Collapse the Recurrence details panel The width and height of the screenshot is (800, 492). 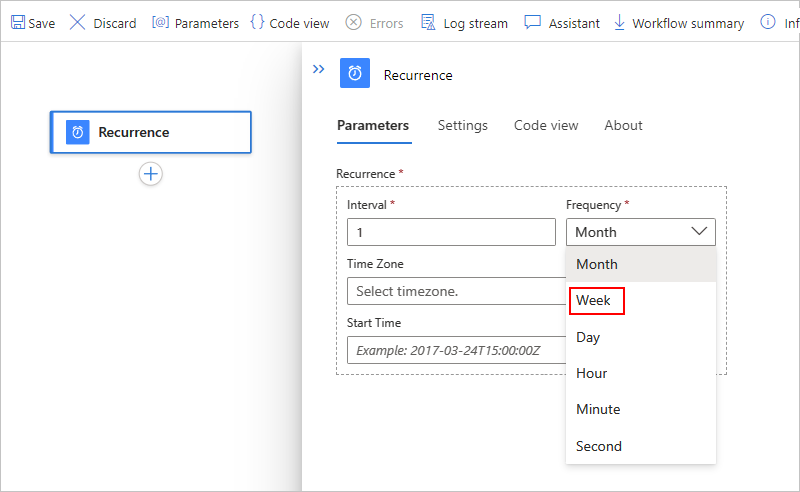pos(318,70)
